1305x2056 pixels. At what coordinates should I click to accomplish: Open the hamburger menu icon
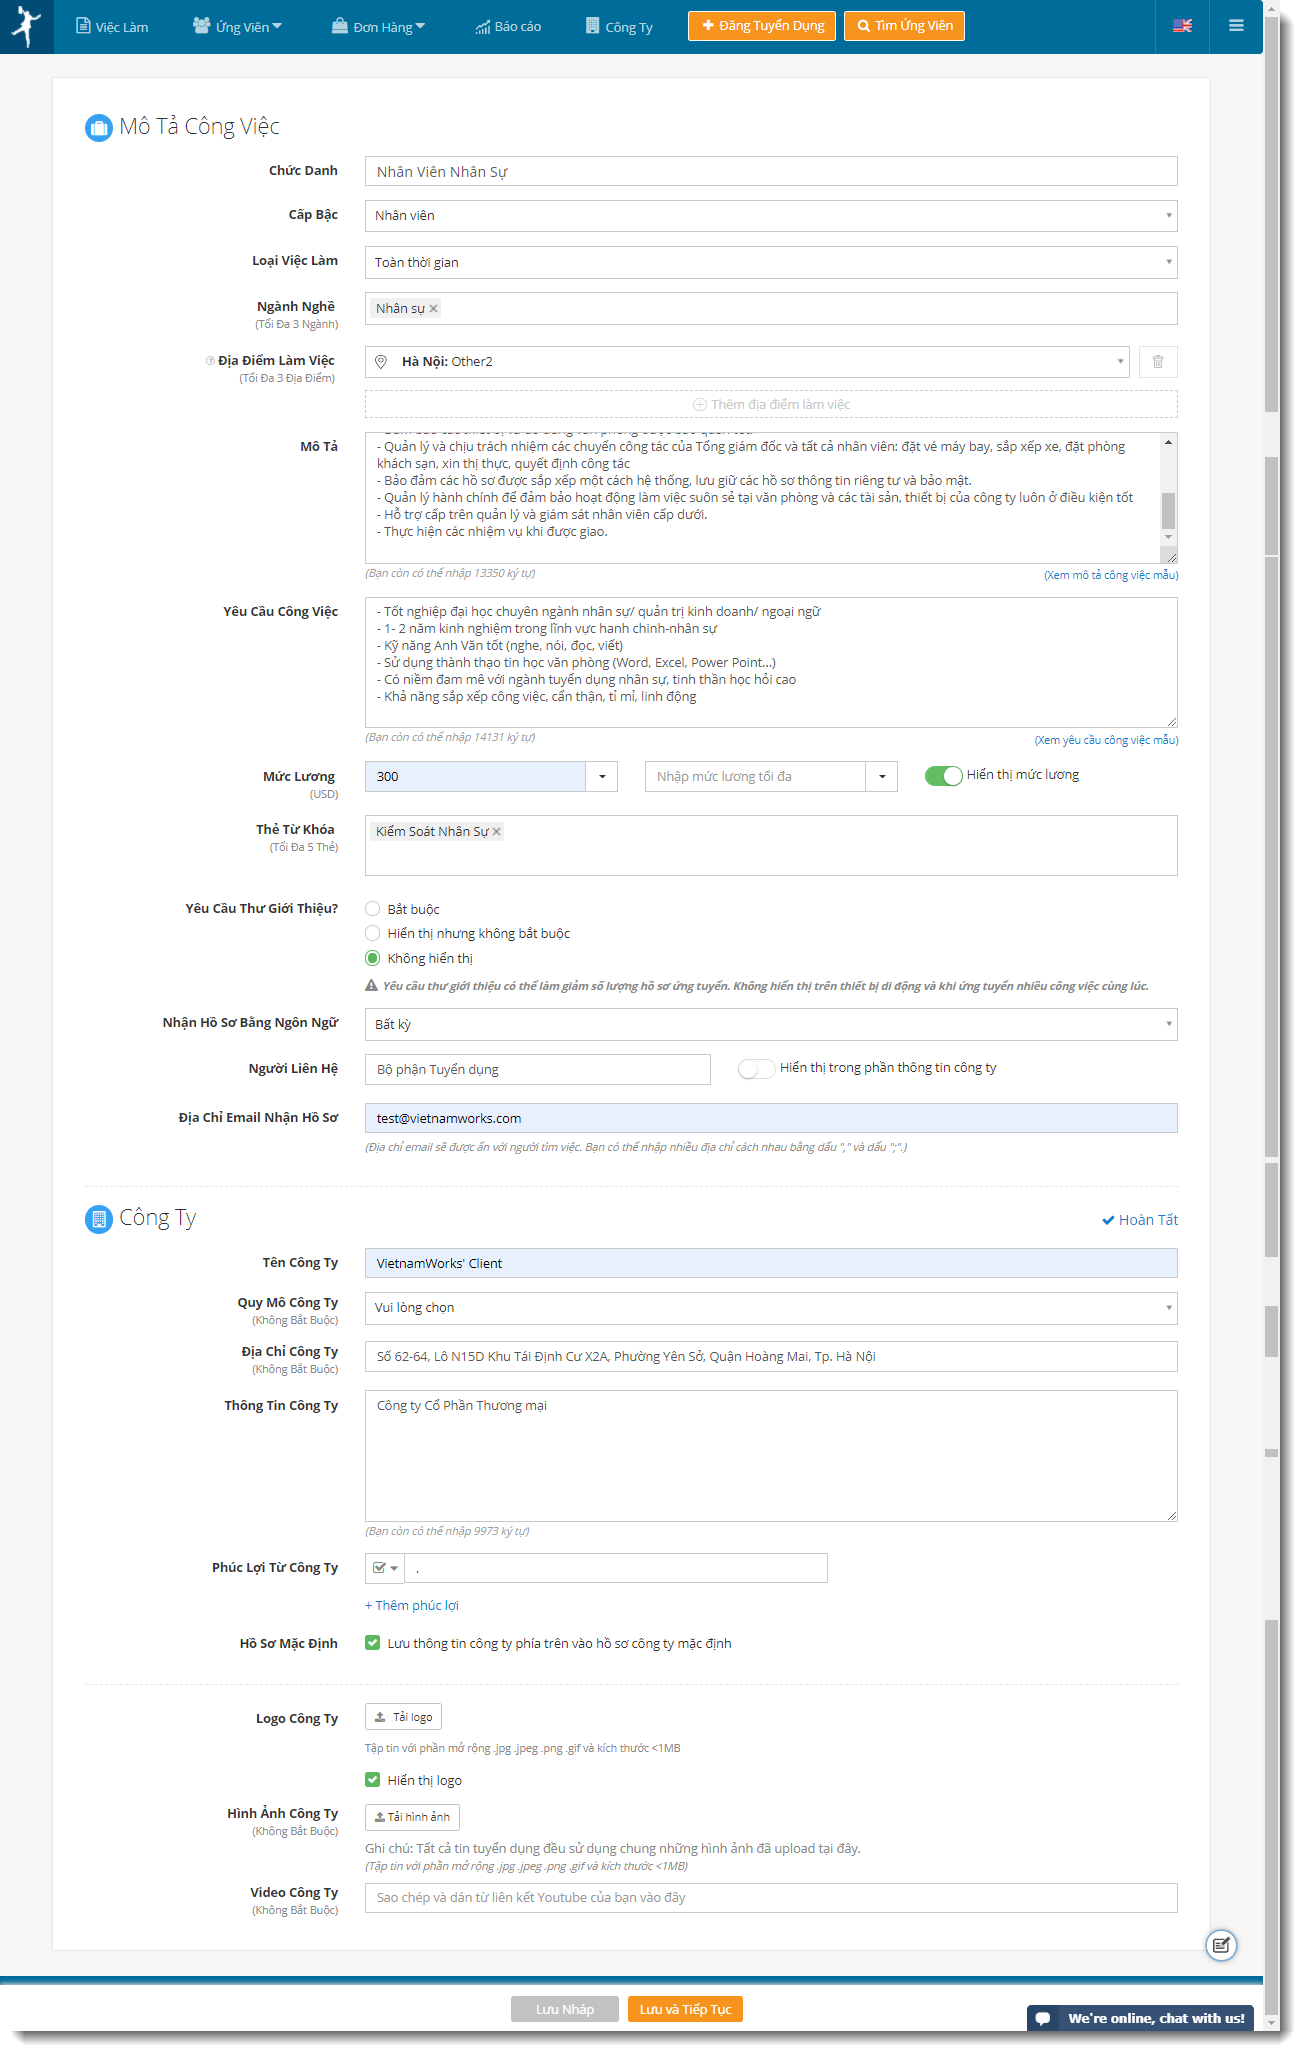(1236, 26)
